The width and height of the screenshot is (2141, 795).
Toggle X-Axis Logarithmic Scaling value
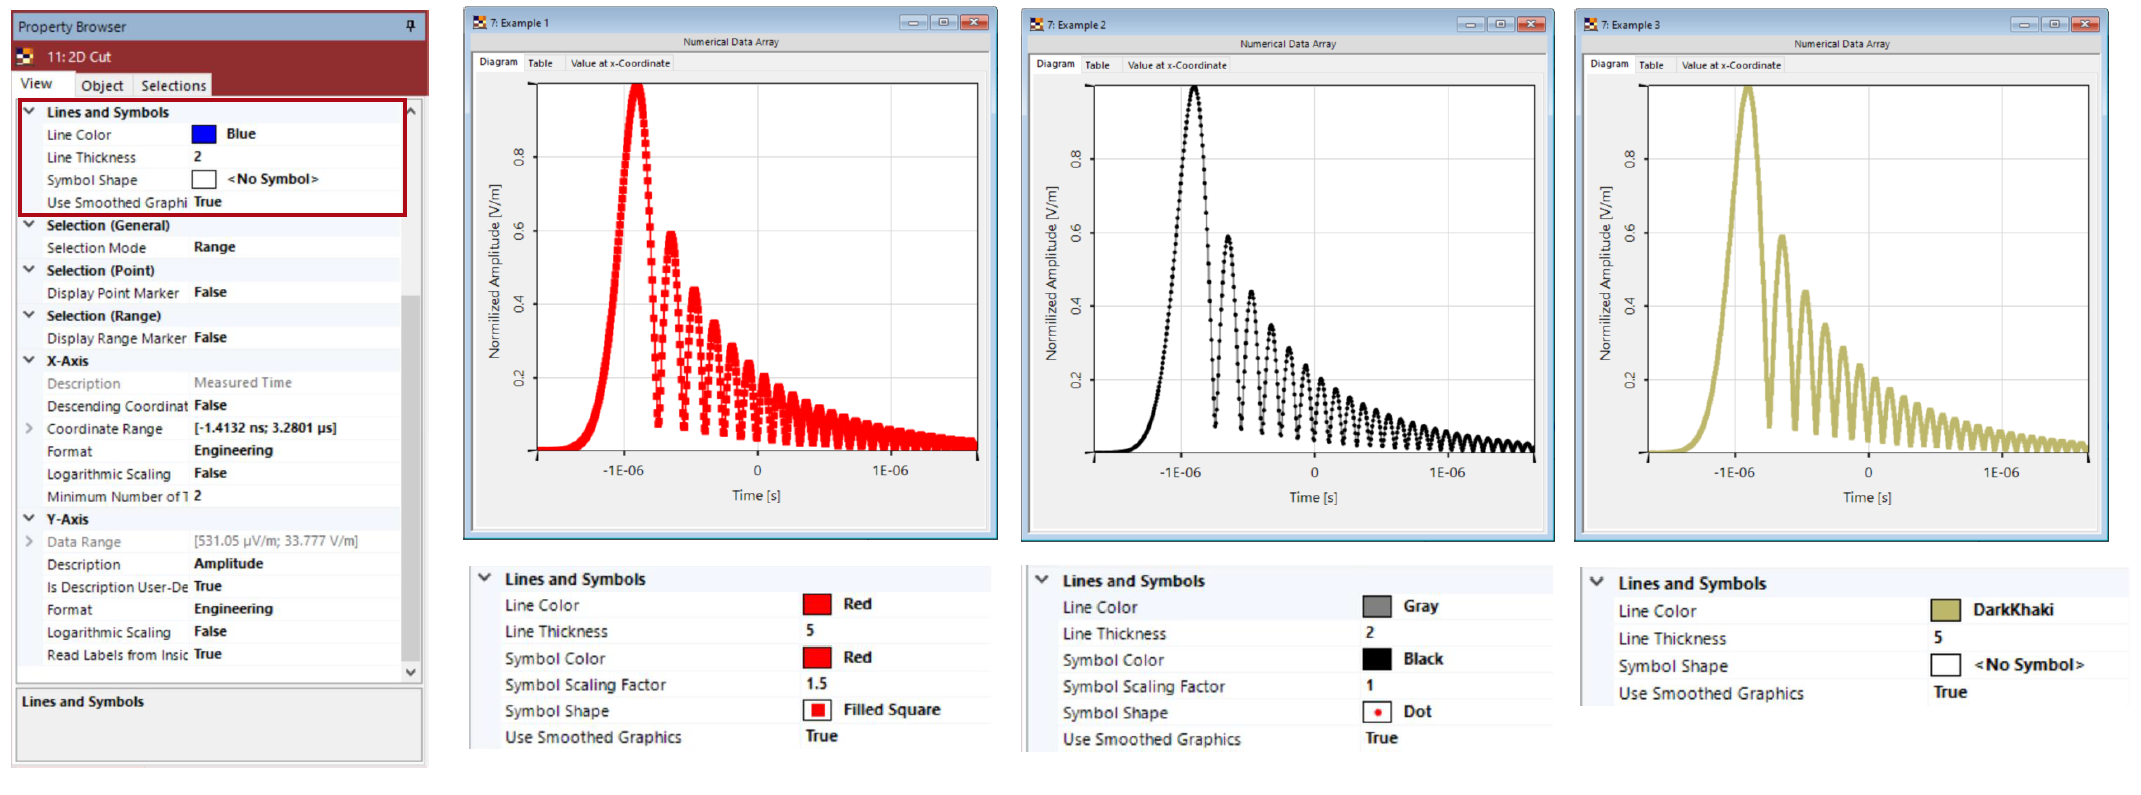coord(210,473)
